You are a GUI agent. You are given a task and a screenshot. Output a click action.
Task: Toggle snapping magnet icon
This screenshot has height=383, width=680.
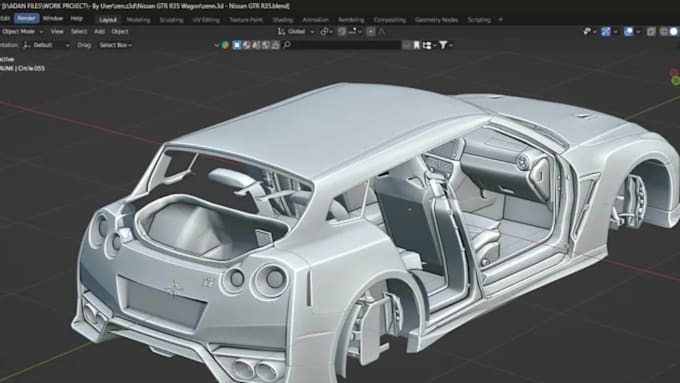pyautogui.click(x=342, y=32)
